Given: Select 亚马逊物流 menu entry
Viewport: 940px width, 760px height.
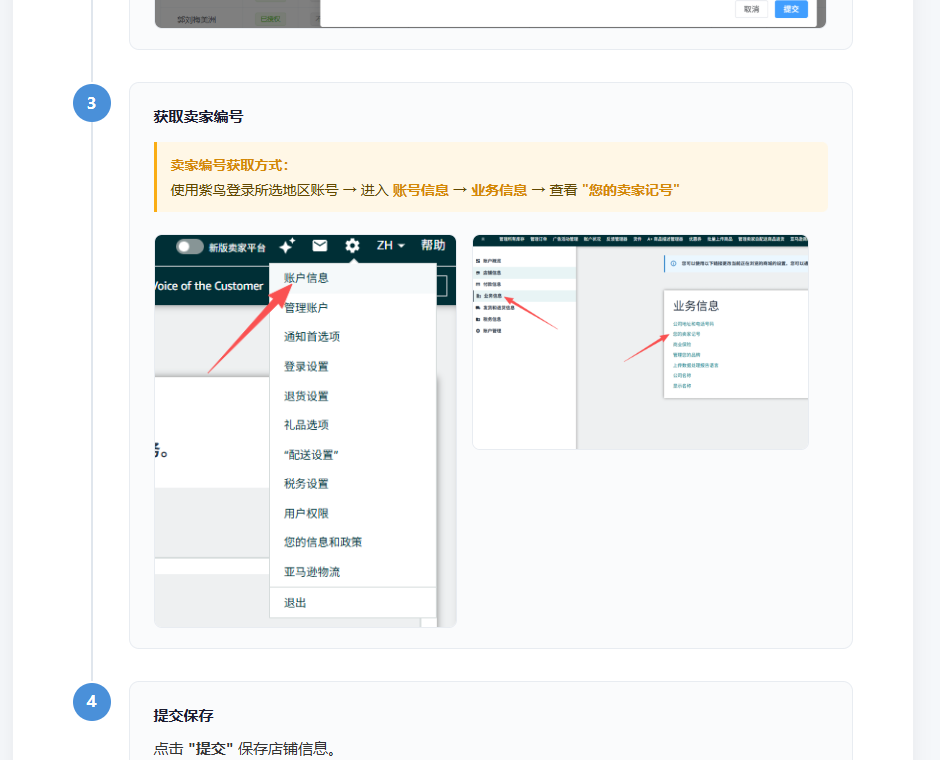Looking at the screenshot, I should click(x=312, y=572).
